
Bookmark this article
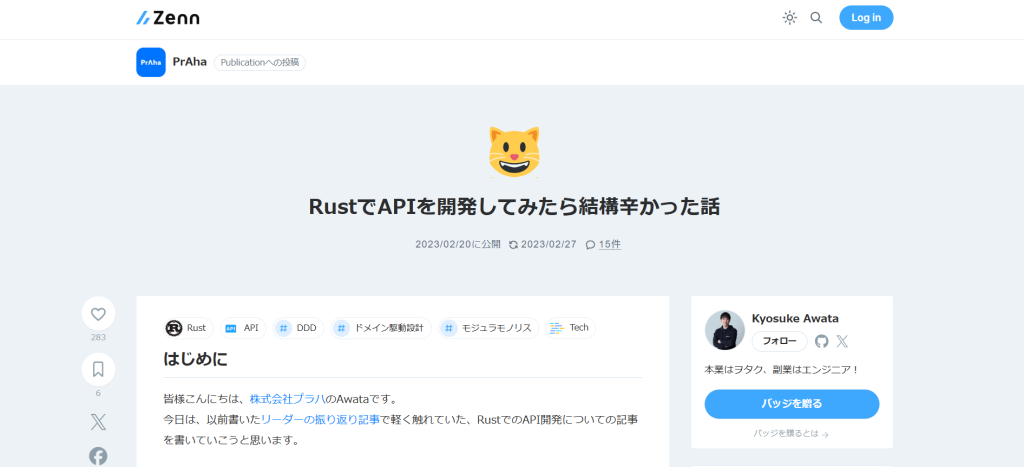click(x=98, y=369)
